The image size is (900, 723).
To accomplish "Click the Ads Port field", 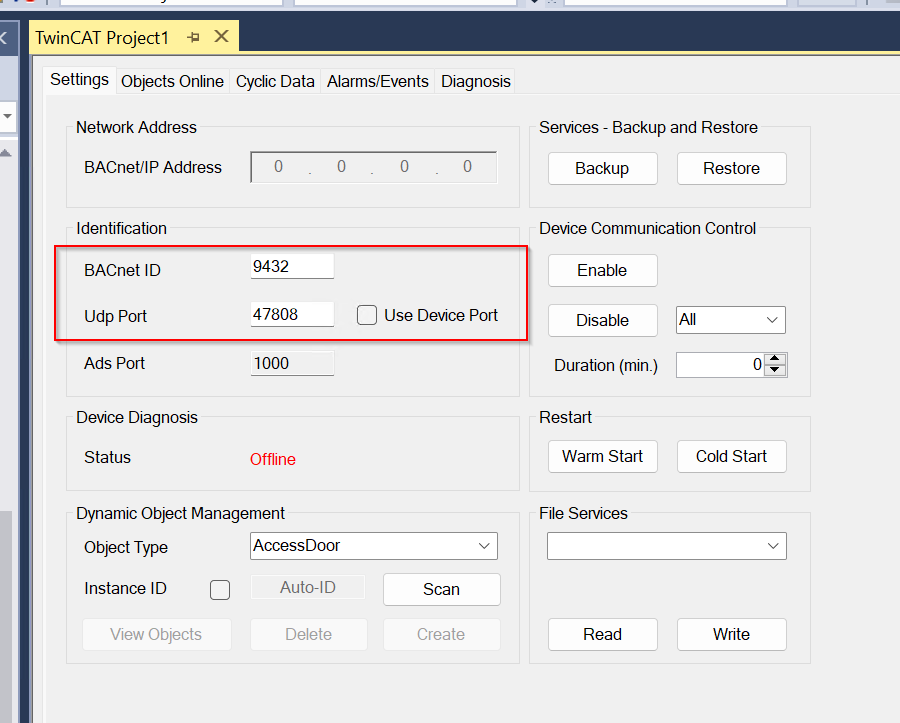I will click(292, 363).
